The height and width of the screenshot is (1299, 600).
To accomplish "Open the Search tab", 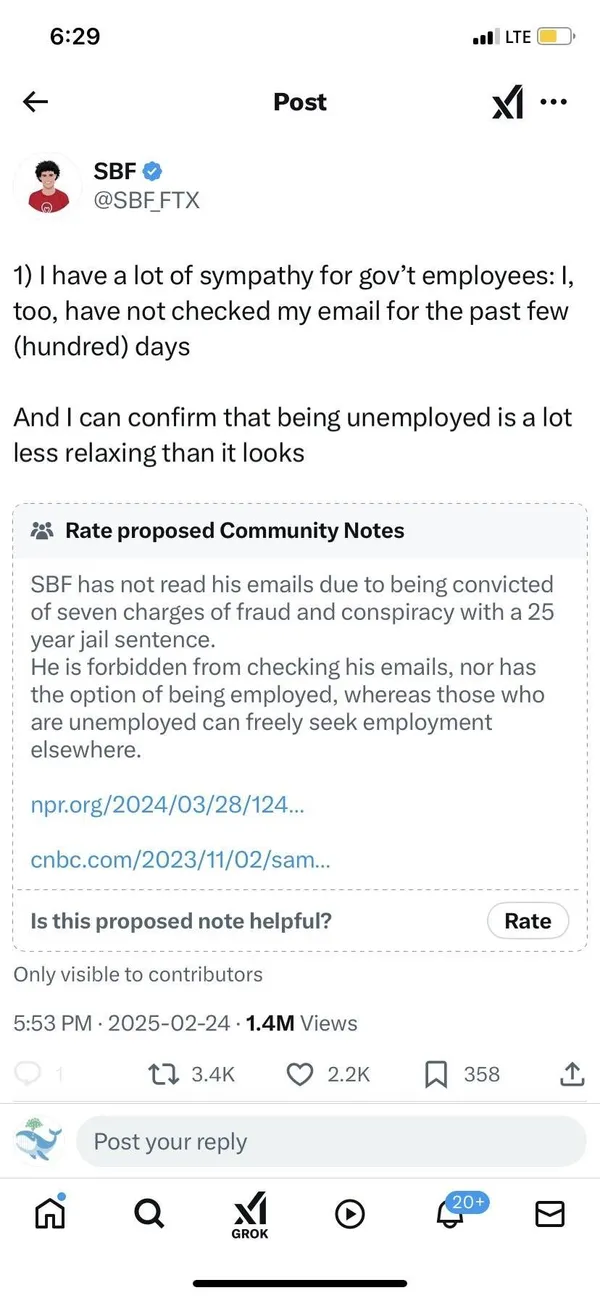I will (148, 1213).
